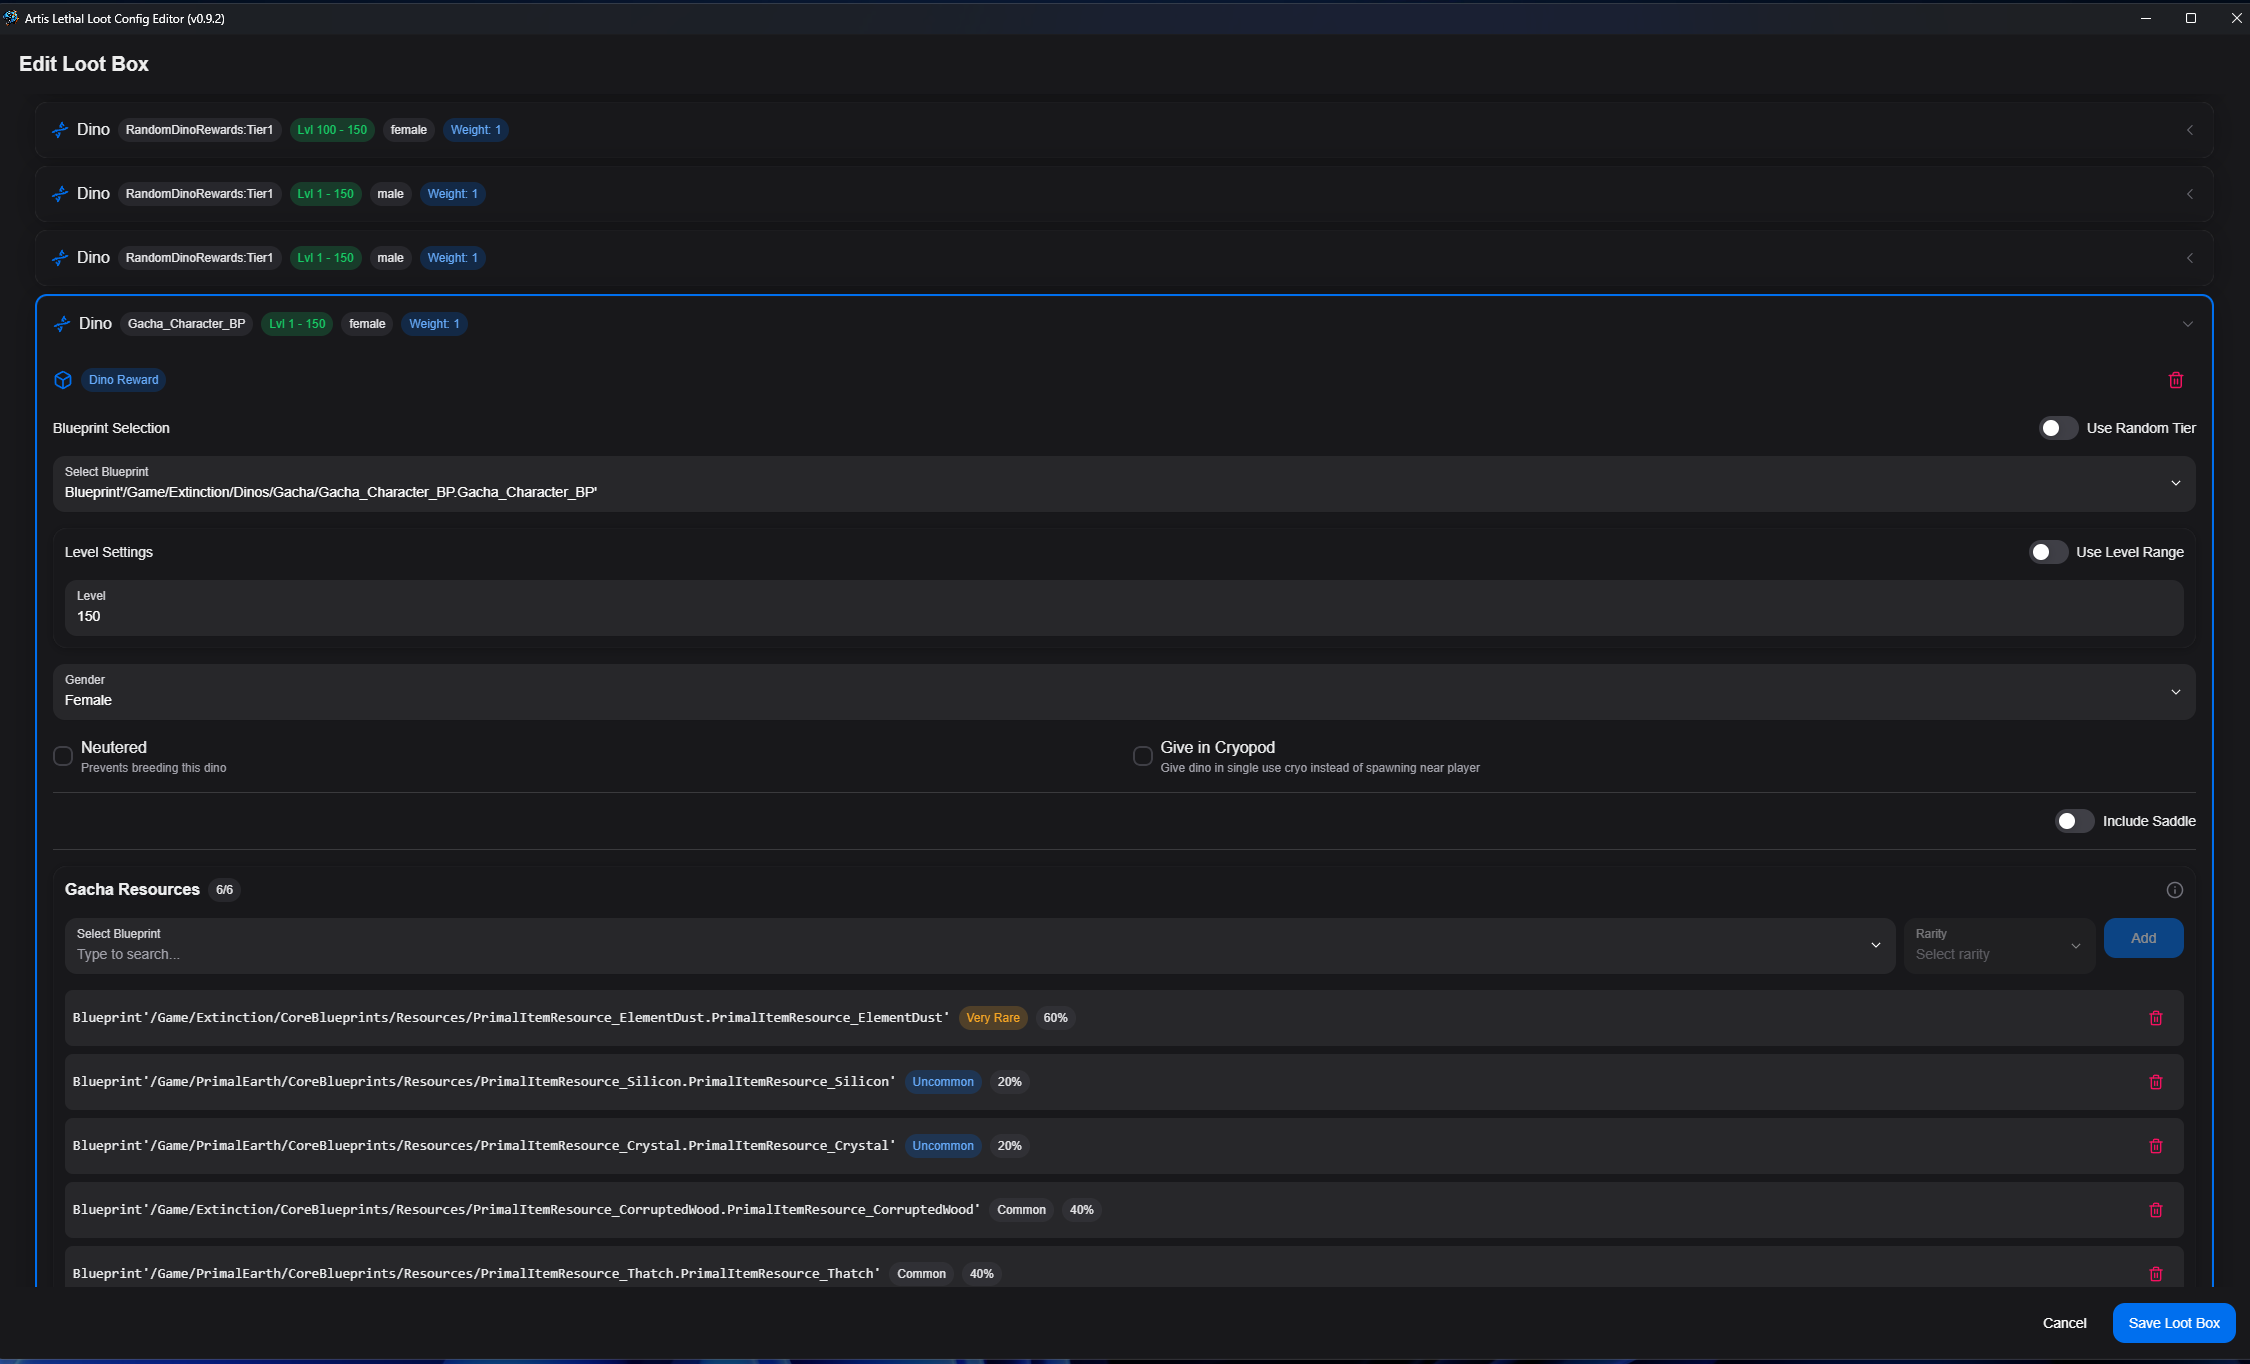Click the cube icon beside Dino Reward
The width and height of the screenshot is (2250, 1364).
tap(63, 380)
